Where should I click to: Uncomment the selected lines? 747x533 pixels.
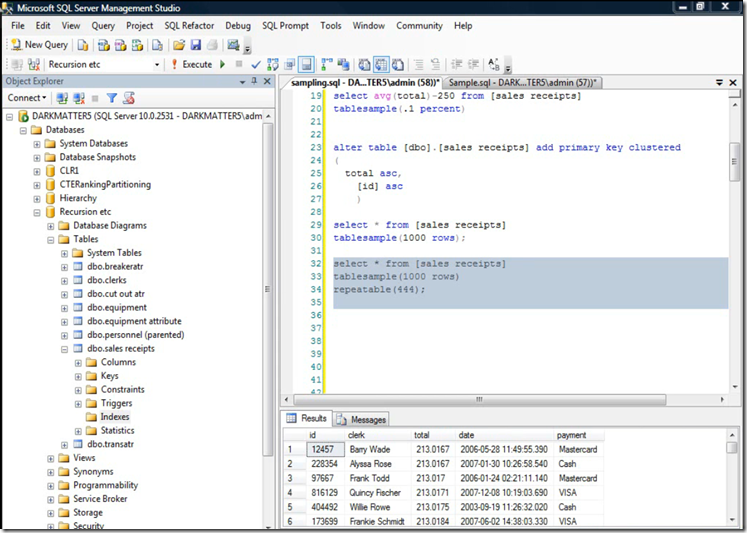pos(435,64)
